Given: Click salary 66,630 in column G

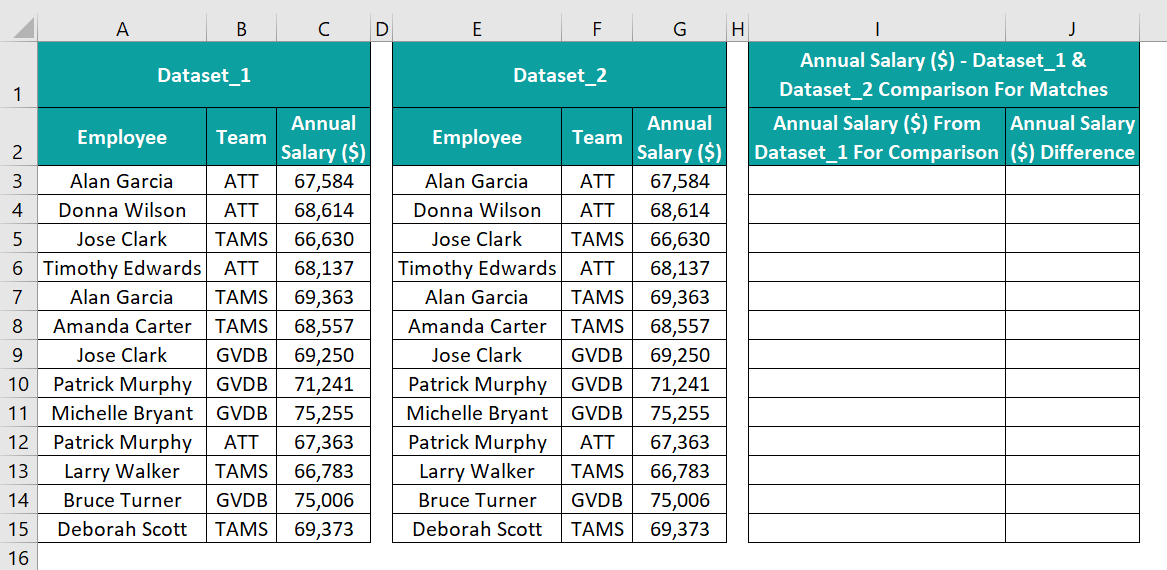Looking at the screenshot, I should (x=679, y=239).
